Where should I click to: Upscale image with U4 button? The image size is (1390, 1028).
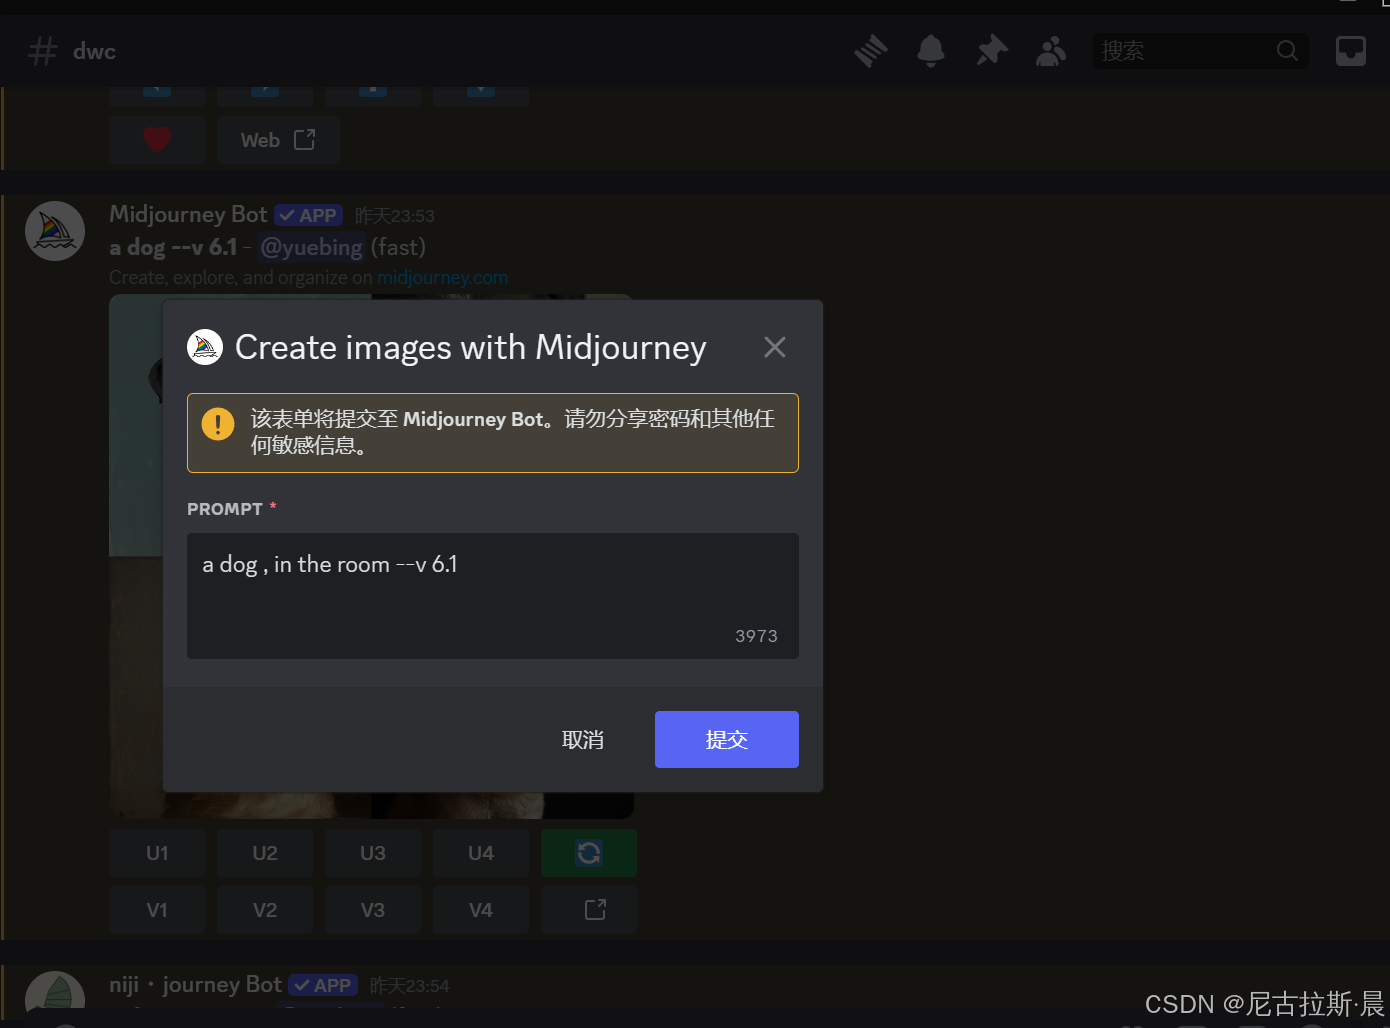tap(481, 853)
